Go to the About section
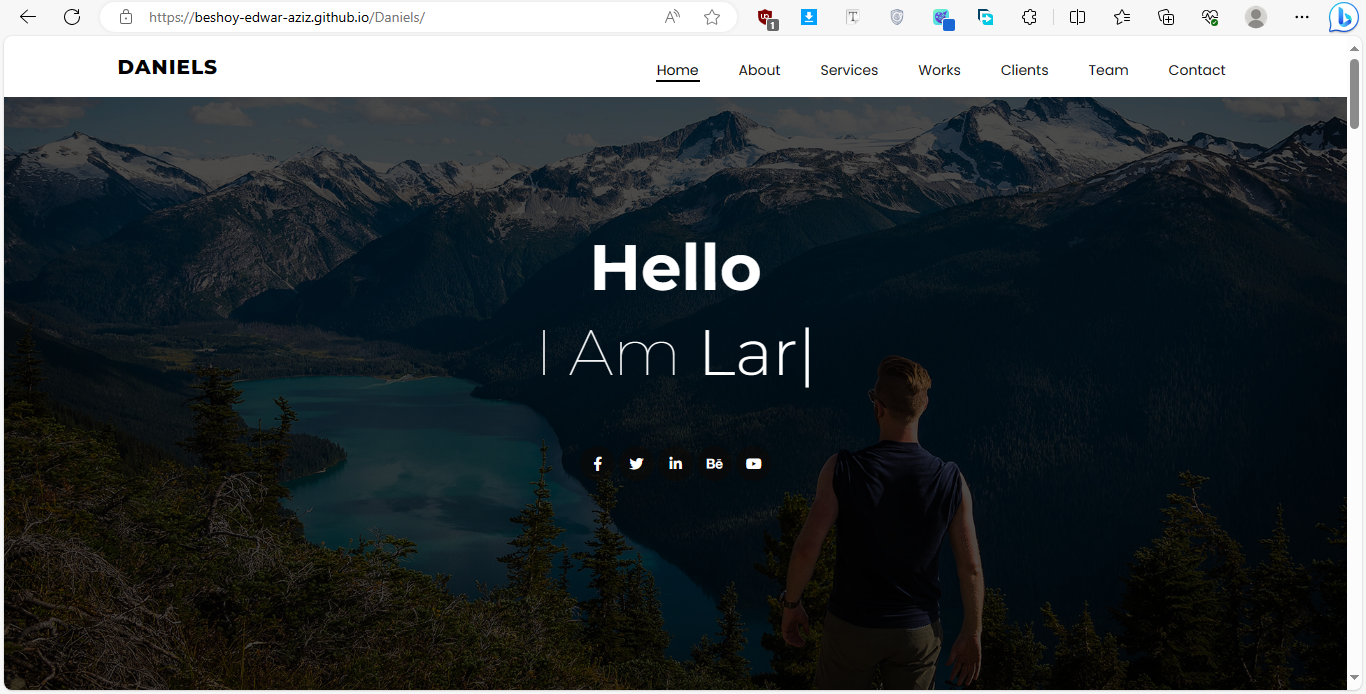 (x=759, y=70)
